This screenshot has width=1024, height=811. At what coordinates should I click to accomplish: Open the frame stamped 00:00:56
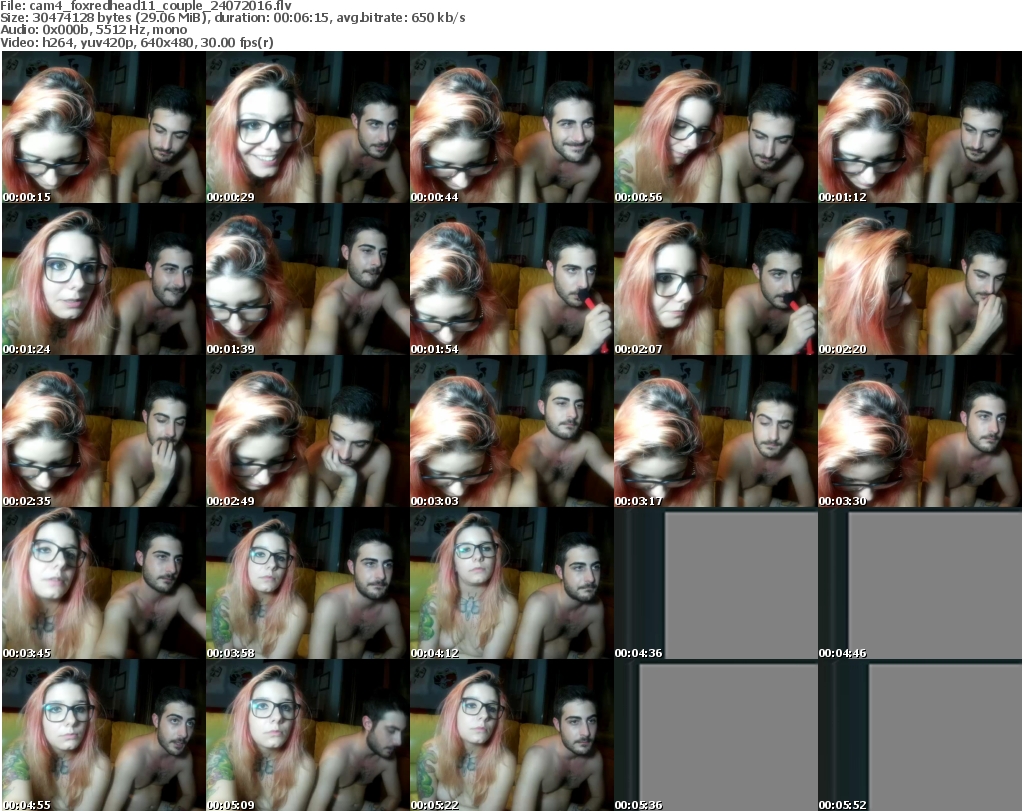(x=716, y=127)
